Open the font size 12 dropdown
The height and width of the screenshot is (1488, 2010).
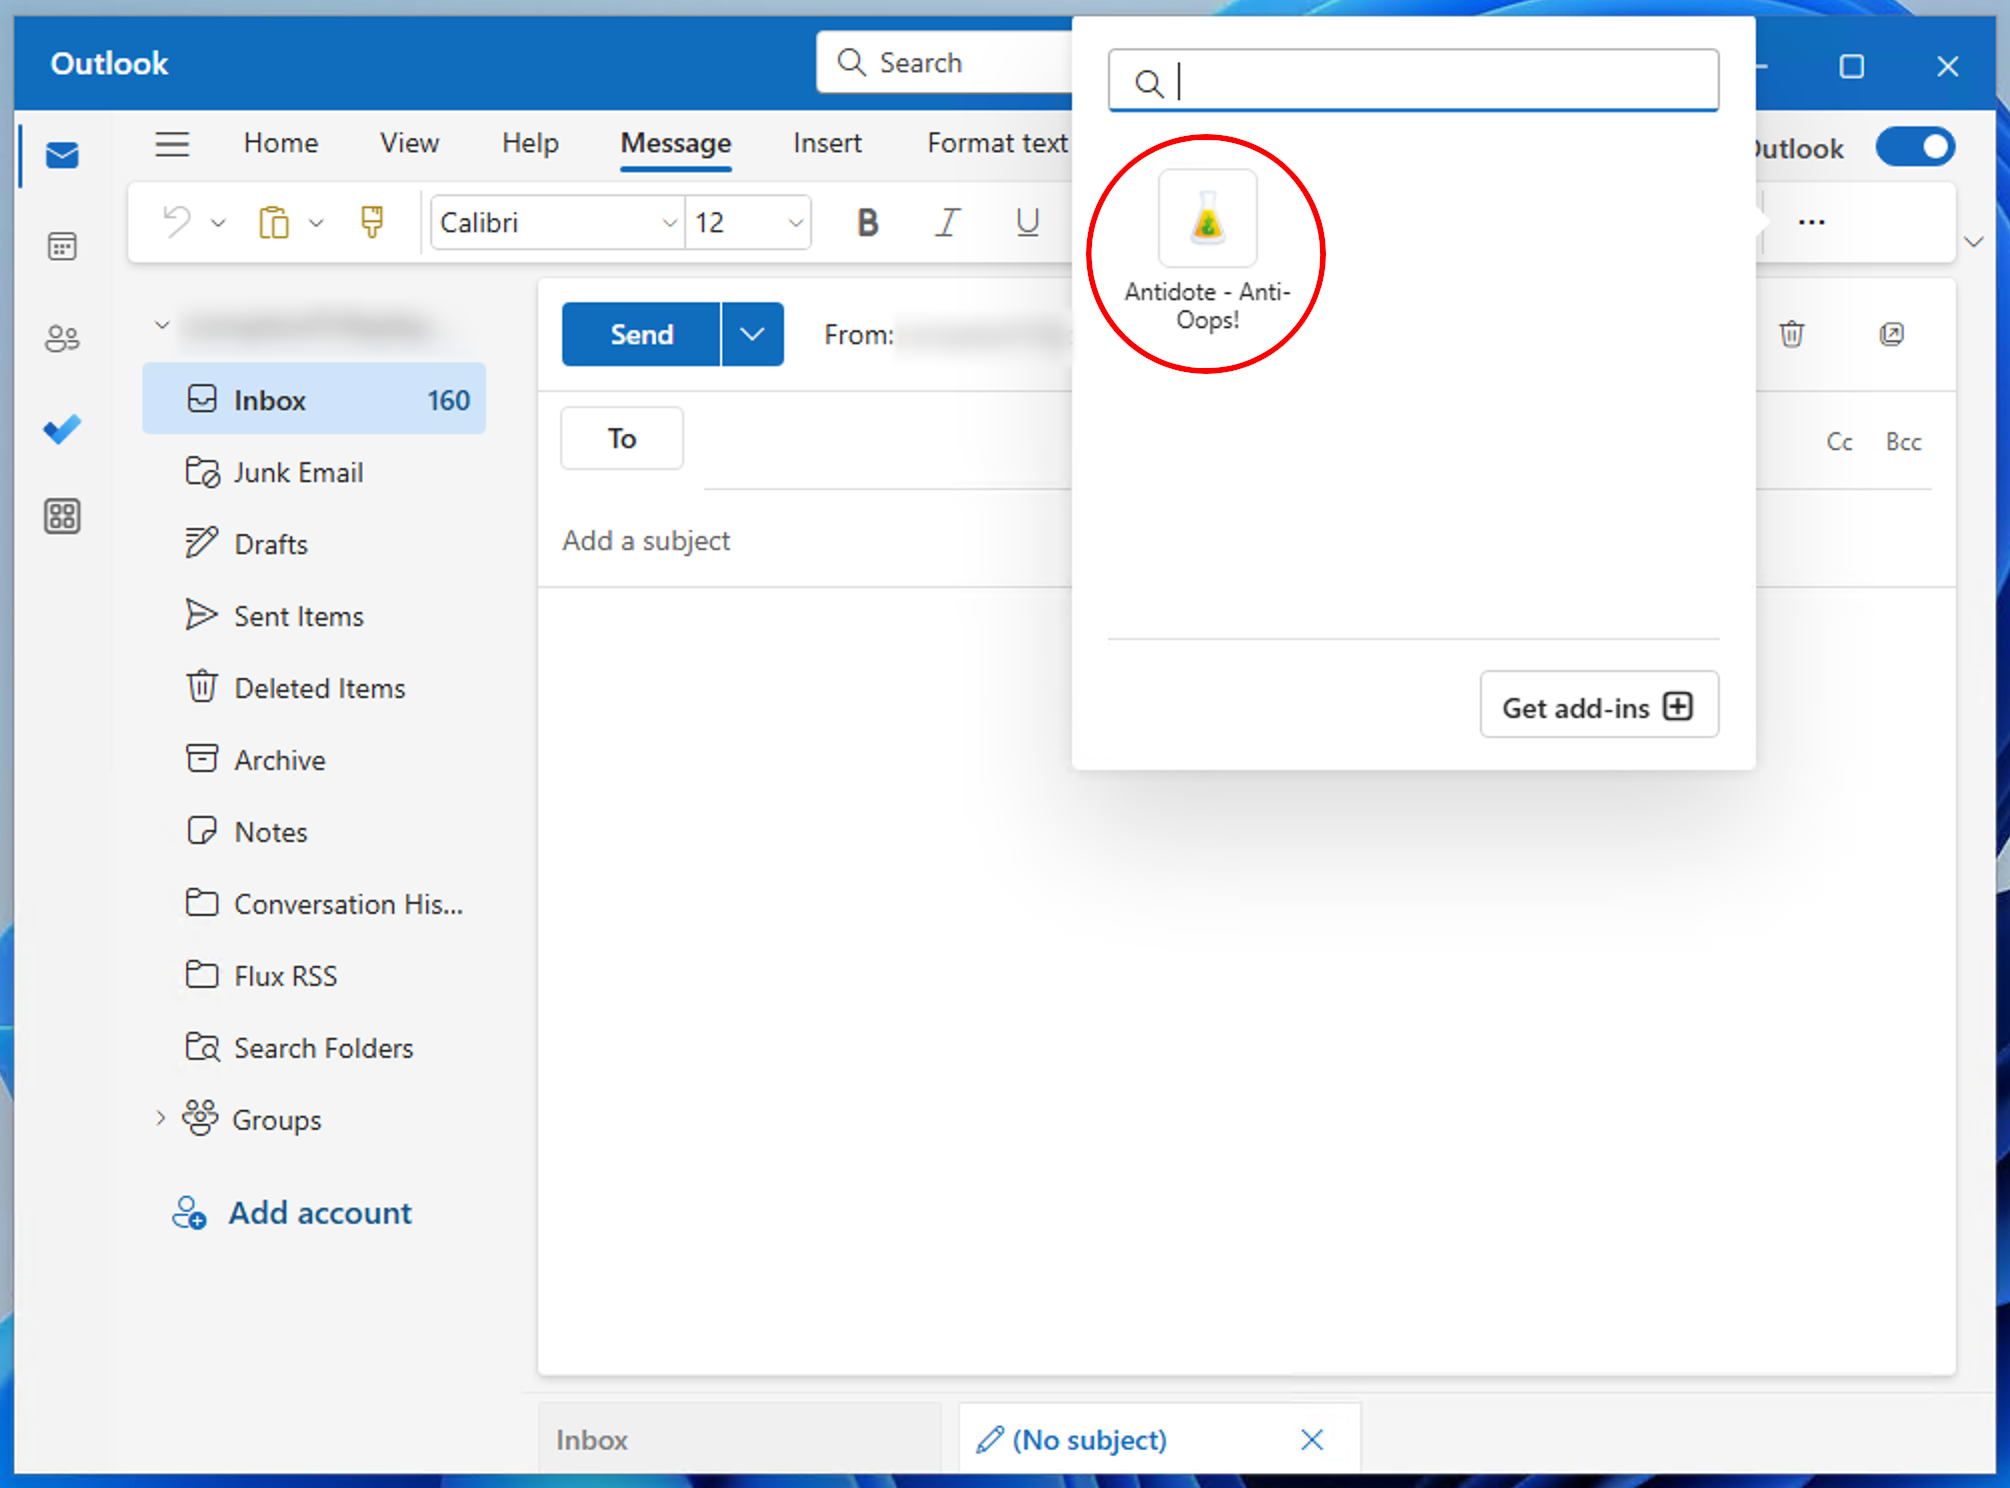[x=795, y=222]
